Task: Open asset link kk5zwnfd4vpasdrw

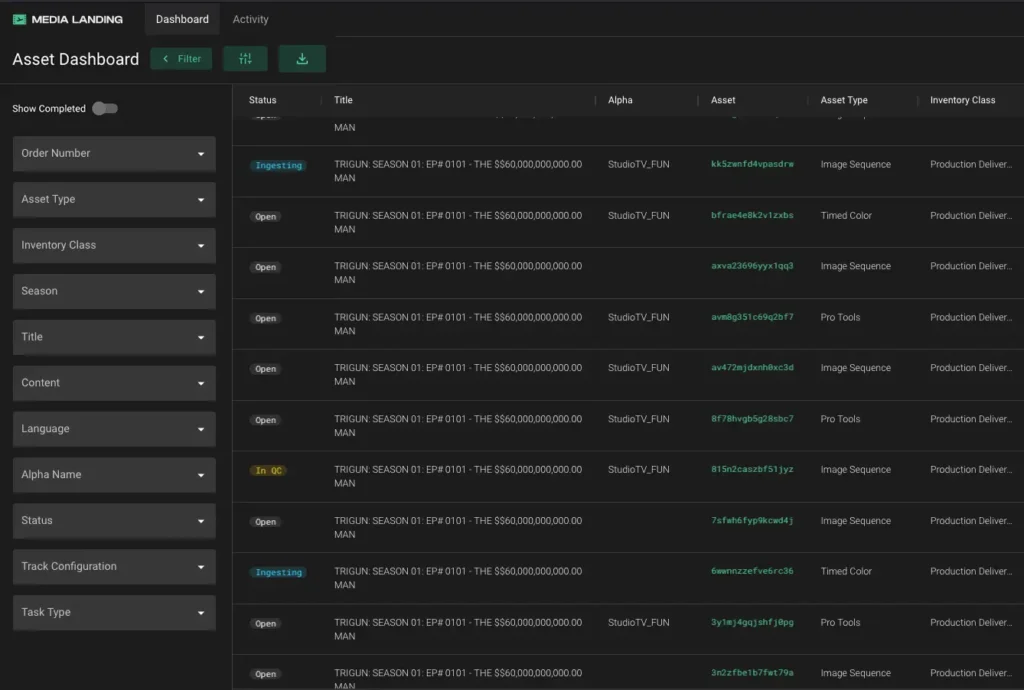Action: (x=752, y=164)
